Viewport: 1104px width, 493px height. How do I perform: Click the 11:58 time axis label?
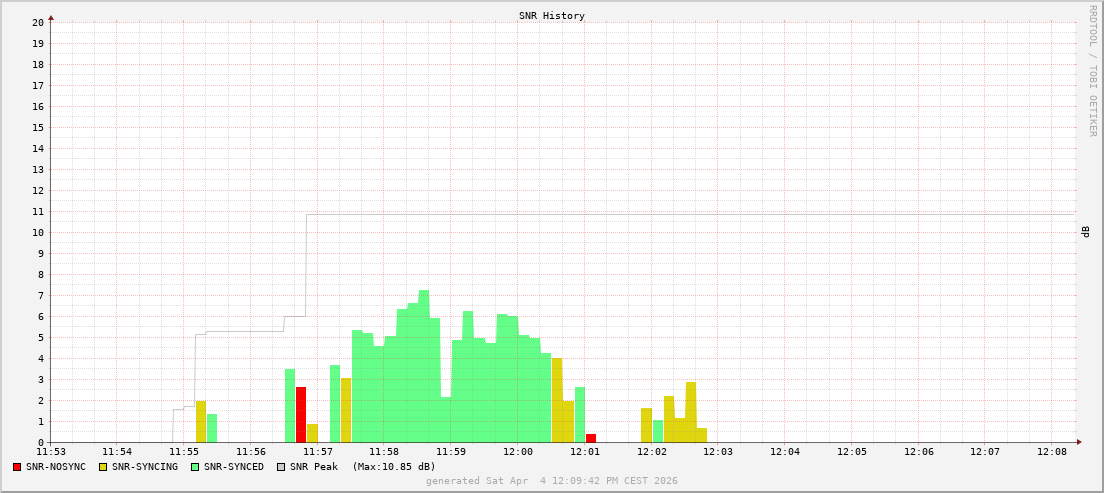(x=384, y=452)
